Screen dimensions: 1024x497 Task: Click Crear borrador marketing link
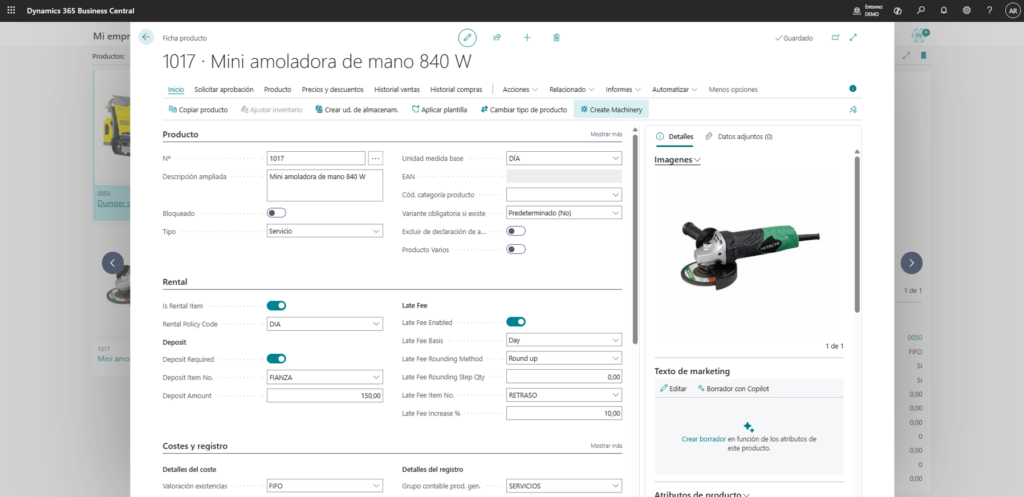704,439
